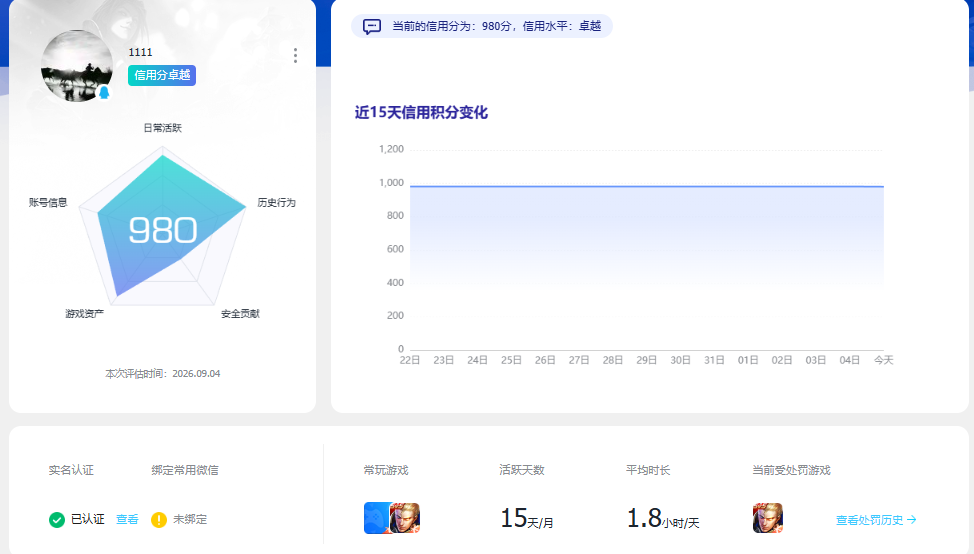The width and height of the screenshot is (974, 554).
Task: Click the green verified check icon
Action: pyautogui.click(x=57, y=520)
